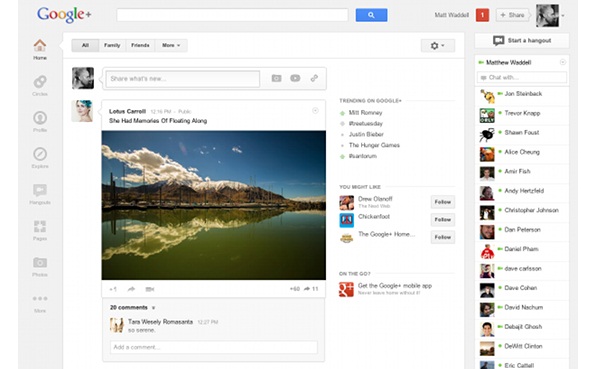This screenshot has width=600, height=369.
Task: Click Start a hangout button
Action: pos(522,41)
